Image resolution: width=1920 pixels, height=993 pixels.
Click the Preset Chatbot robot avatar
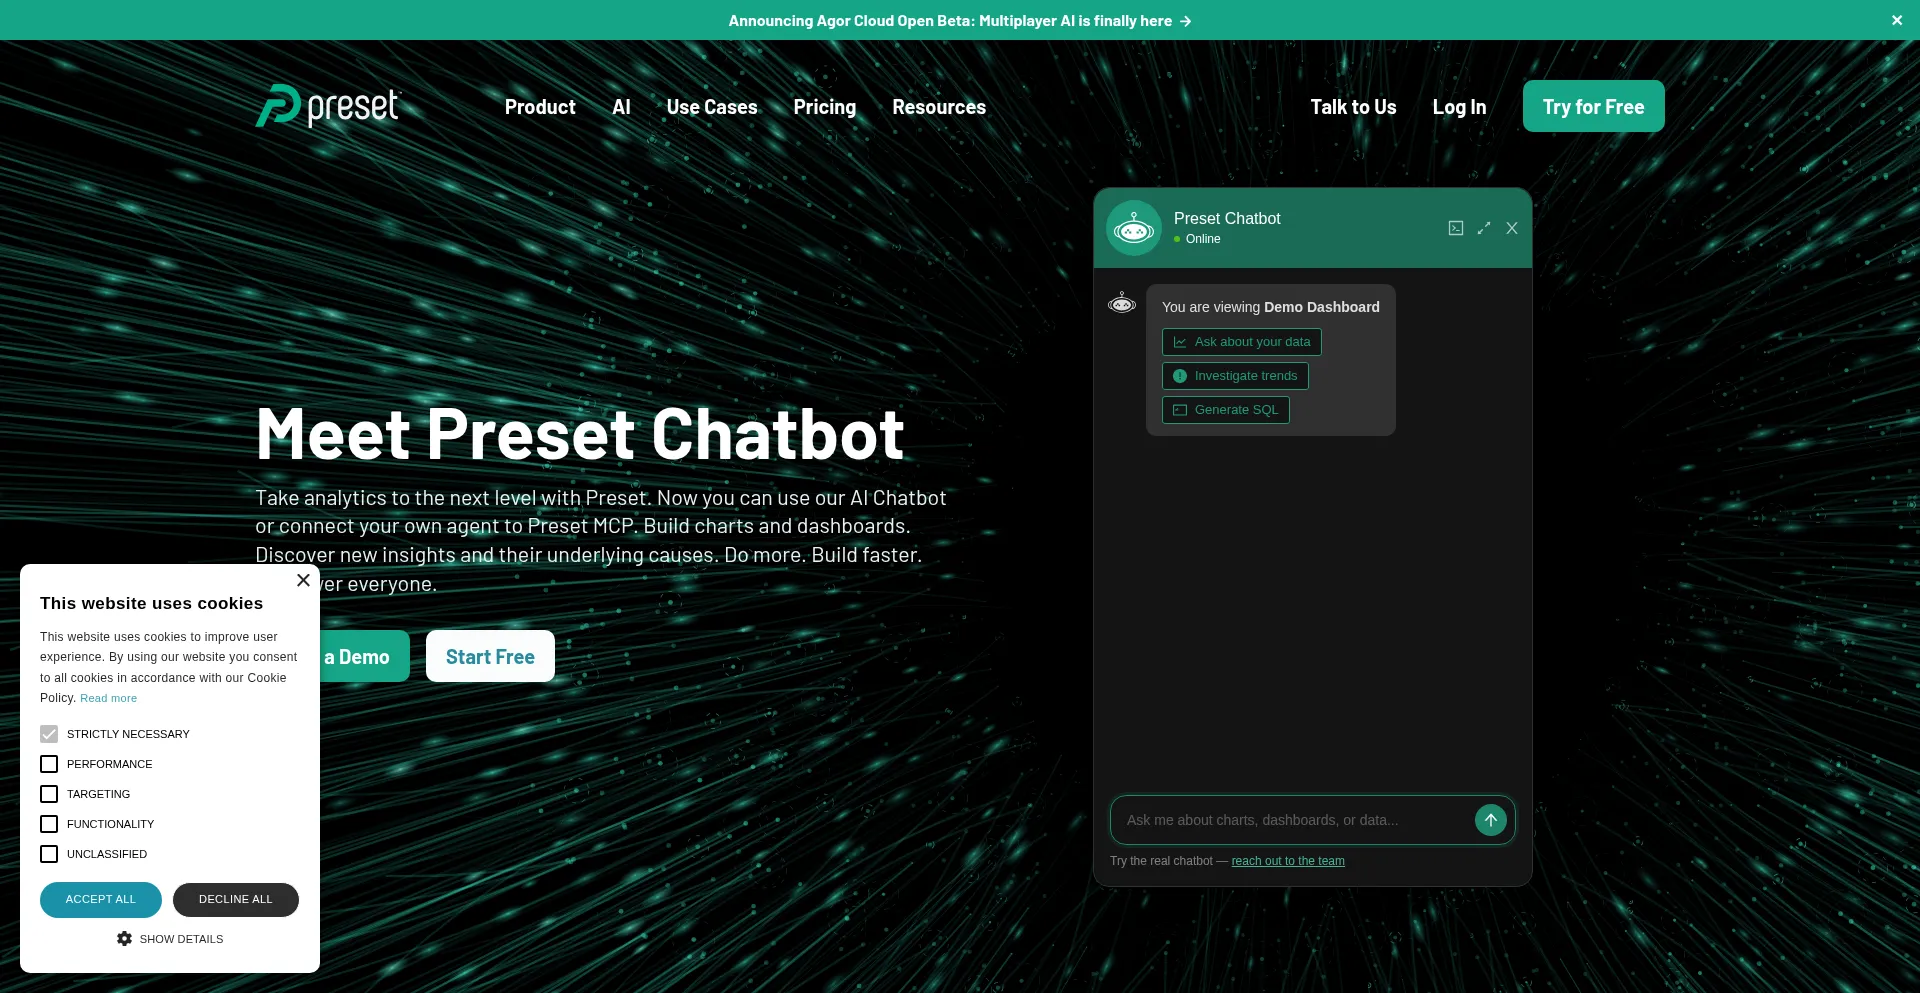[1134, 228]
